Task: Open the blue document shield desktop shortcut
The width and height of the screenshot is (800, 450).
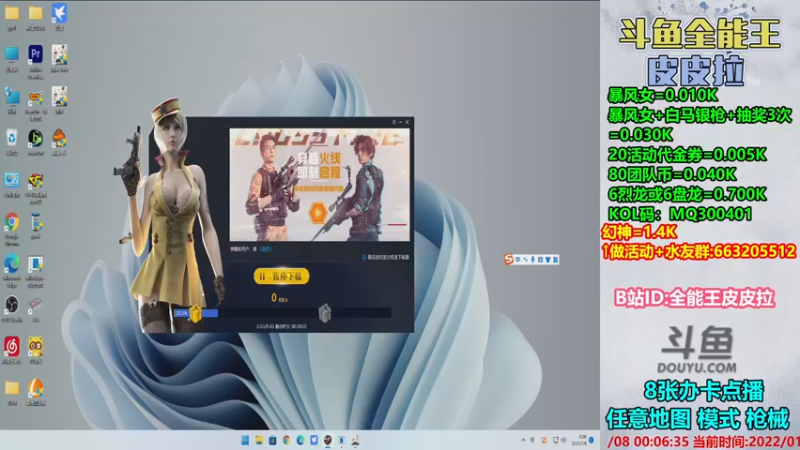Action: 35,264
